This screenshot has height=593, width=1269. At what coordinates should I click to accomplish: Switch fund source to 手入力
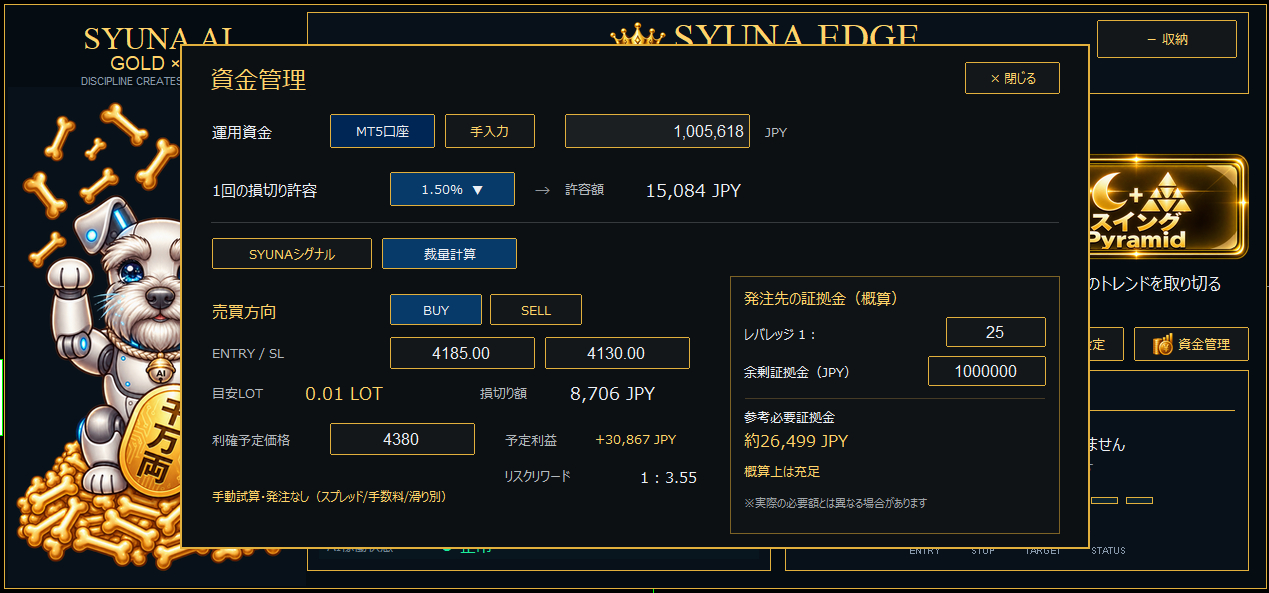tap(490, 131)
